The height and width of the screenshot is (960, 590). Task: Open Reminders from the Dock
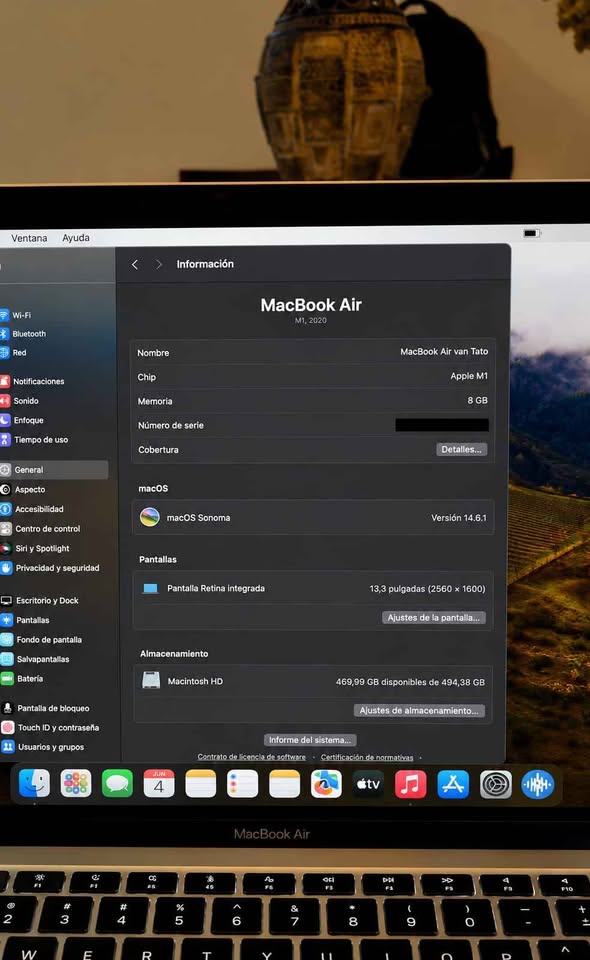(x=242, y=784)
